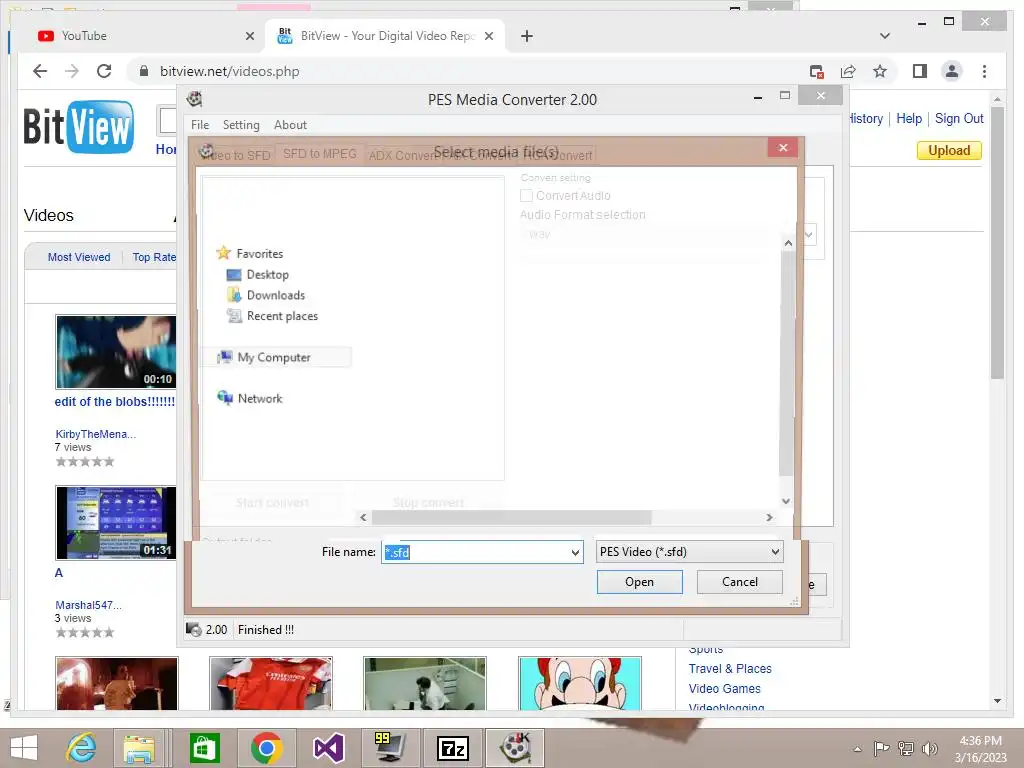Open the Help link on BitView
The height and width of the screenshot is (768, 1024).
tap(908, 118)
